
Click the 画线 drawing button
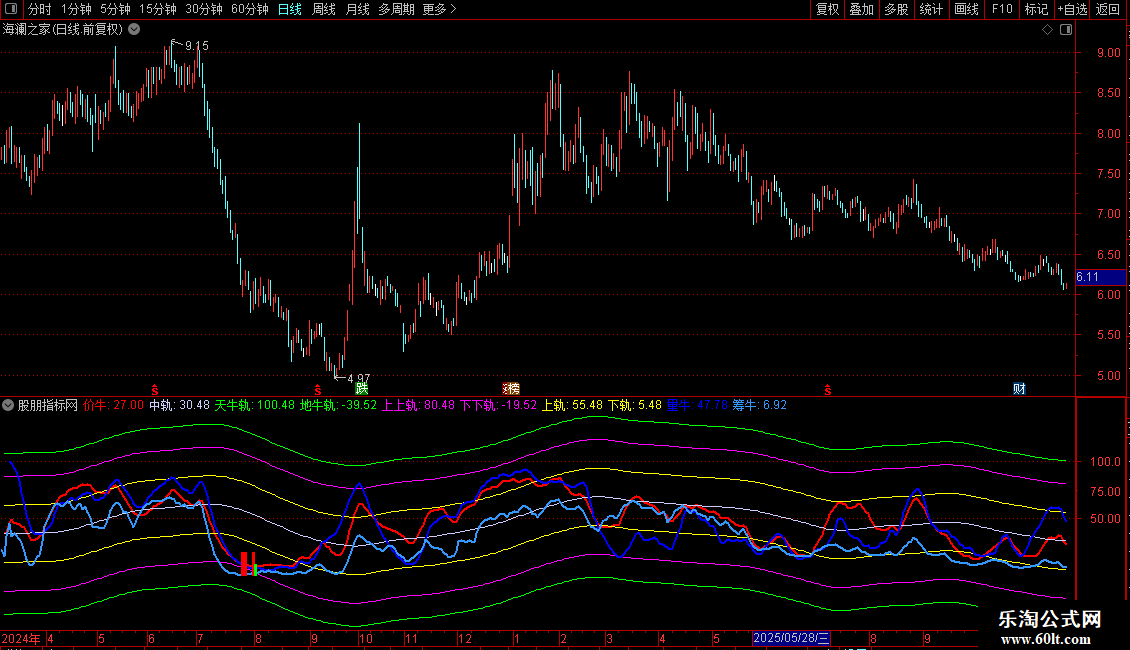click(x=966, y=9)
